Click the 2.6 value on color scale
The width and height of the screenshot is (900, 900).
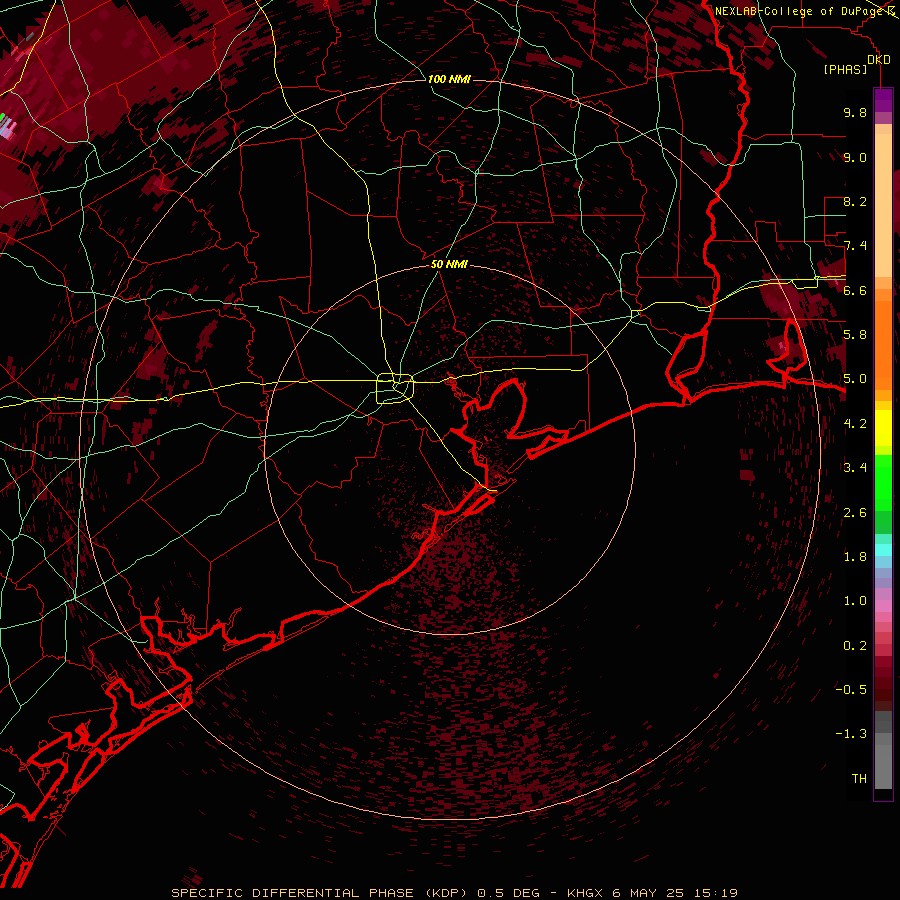(855, 513)
